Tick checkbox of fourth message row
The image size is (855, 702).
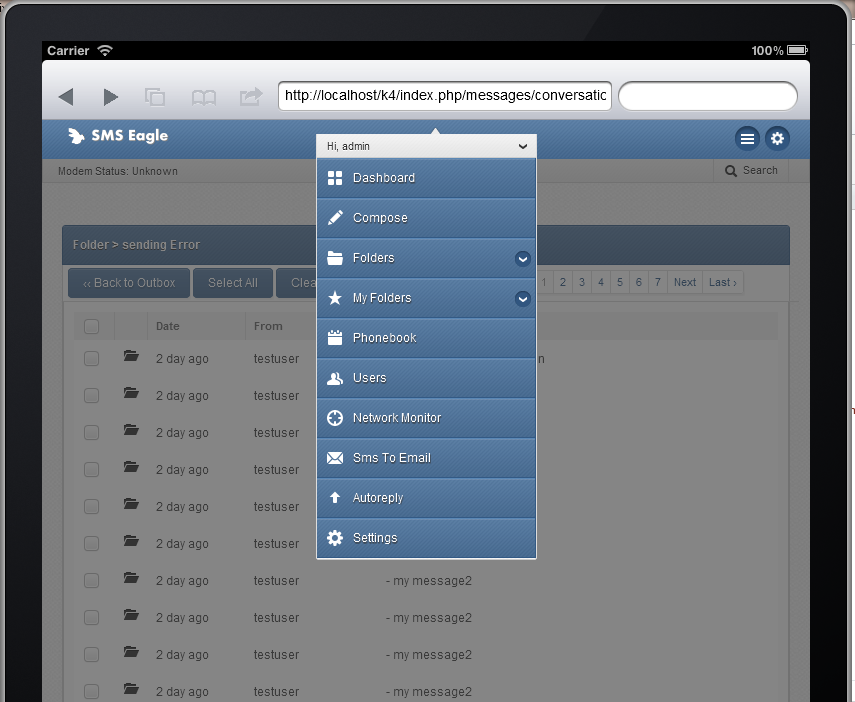pyautogui.click(x=92, y=470)
